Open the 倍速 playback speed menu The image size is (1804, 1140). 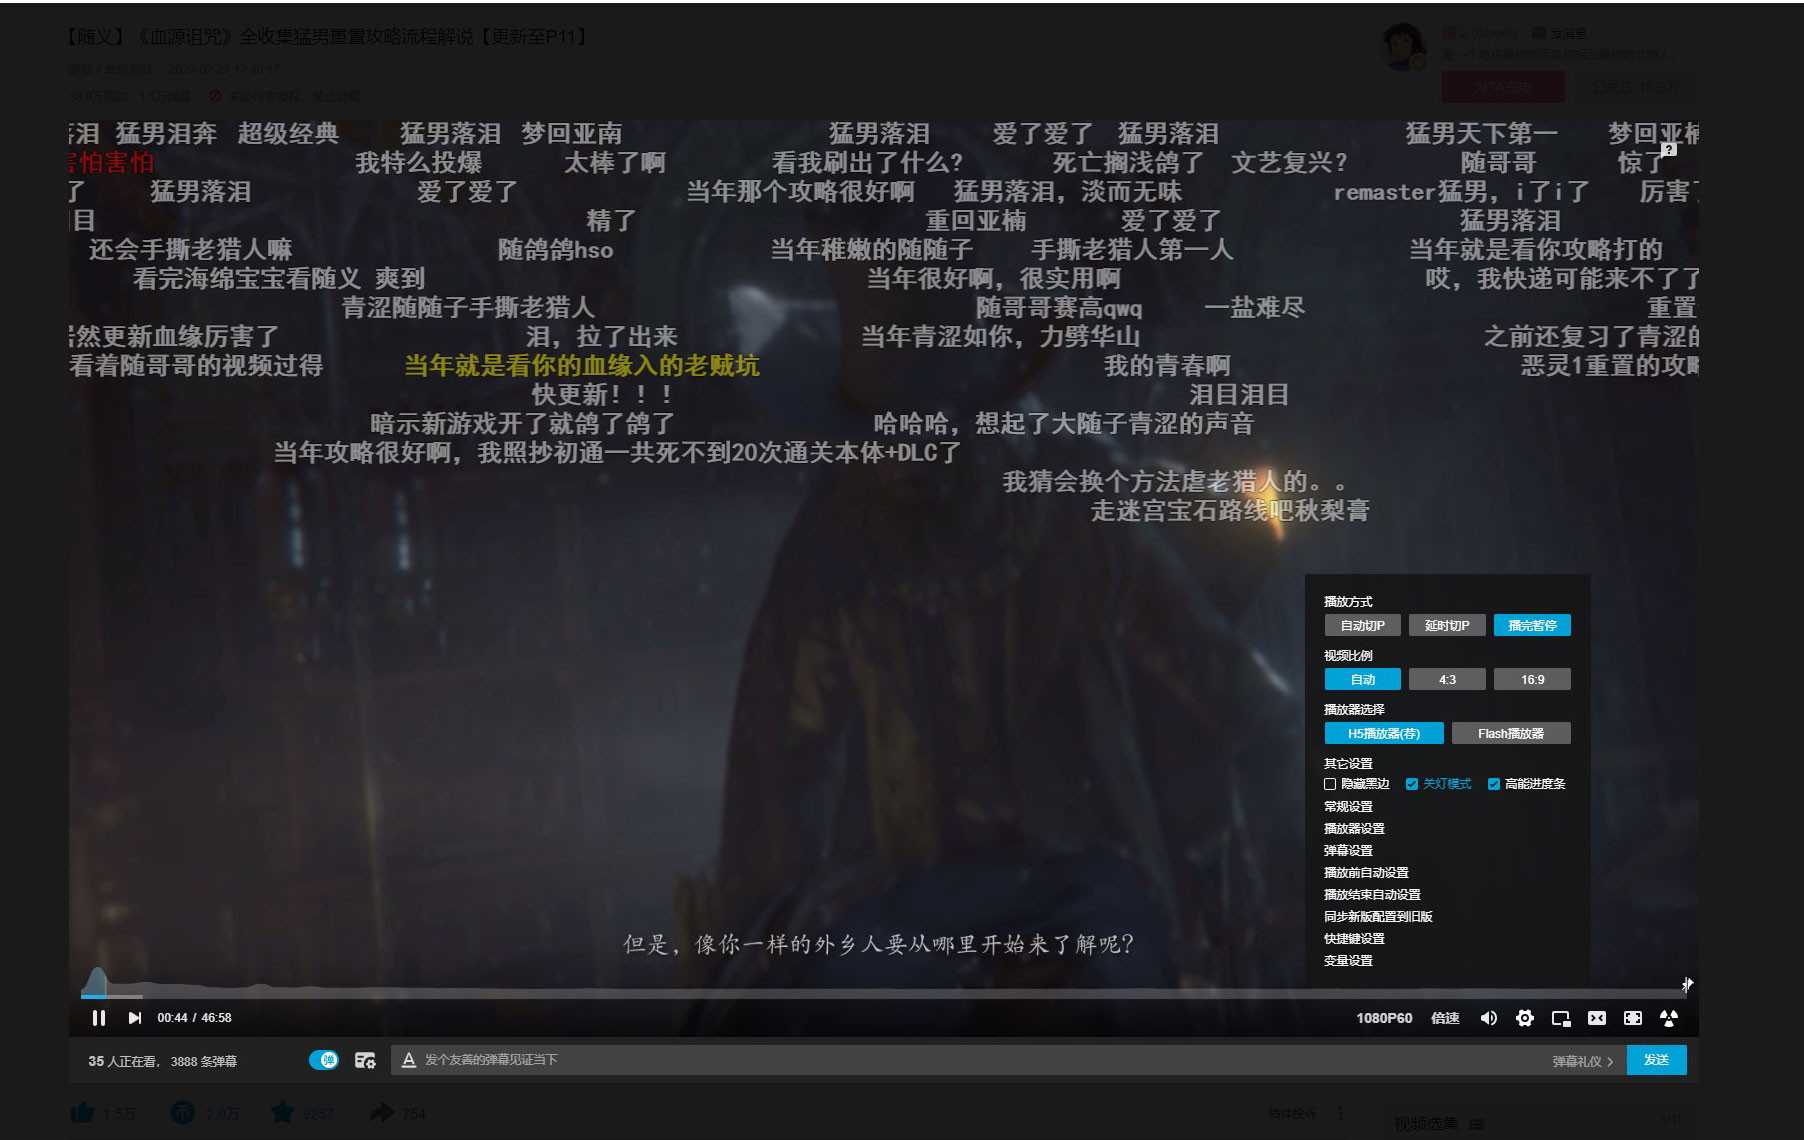click(1445, 1018)
